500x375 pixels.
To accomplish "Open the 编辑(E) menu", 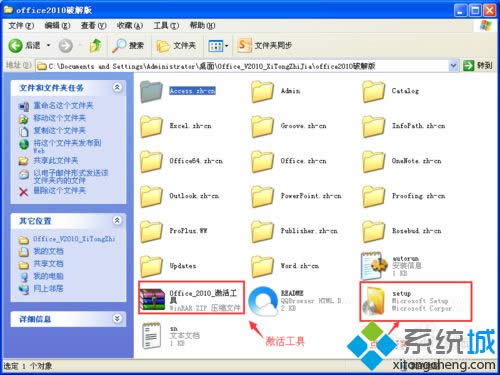I will coord(57,25).
